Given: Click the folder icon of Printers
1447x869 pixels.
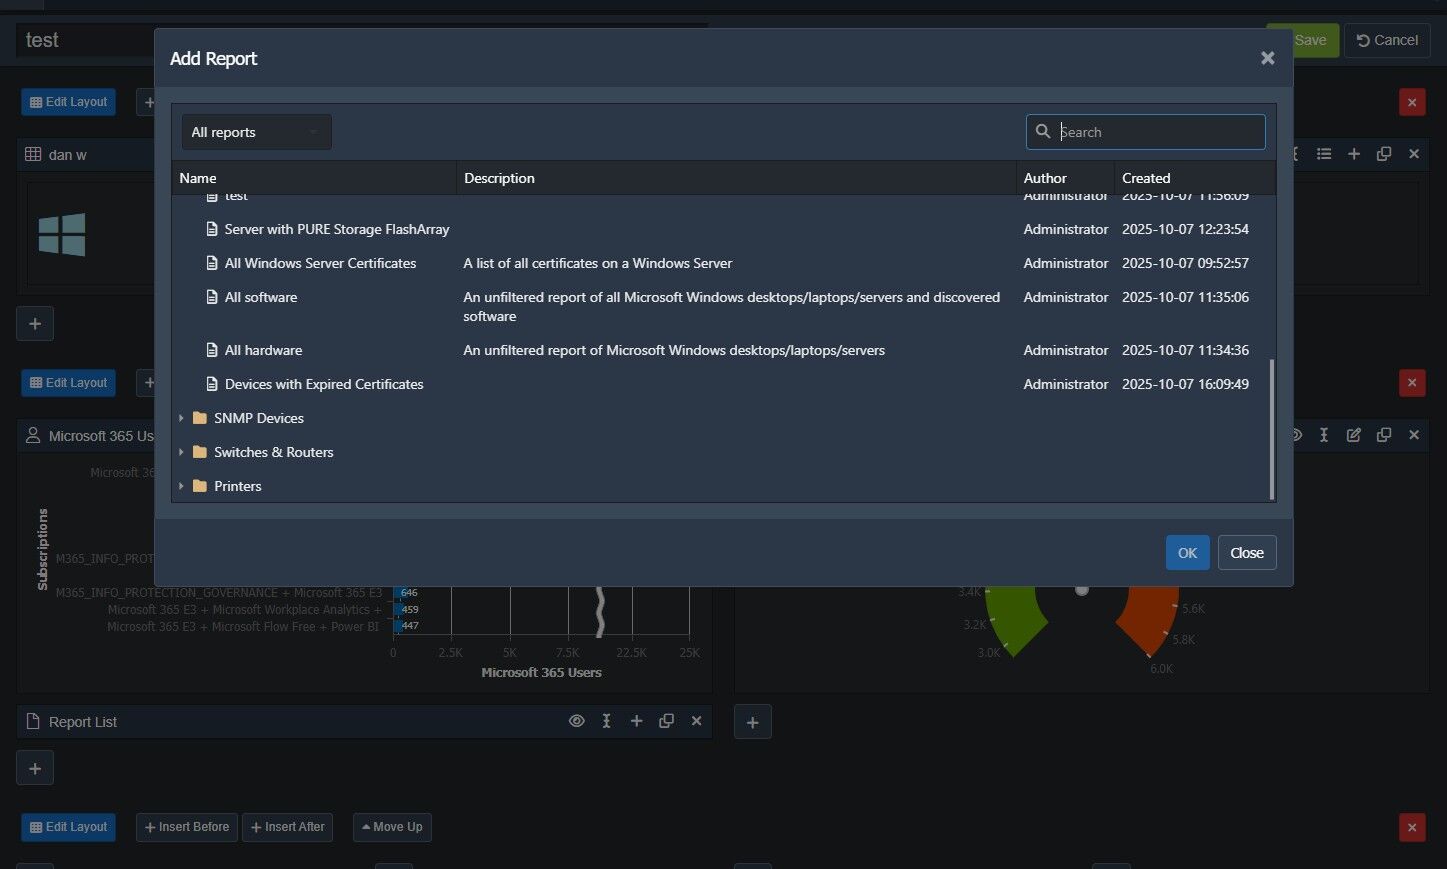Looking at the screenshot, I should (200, 486).
